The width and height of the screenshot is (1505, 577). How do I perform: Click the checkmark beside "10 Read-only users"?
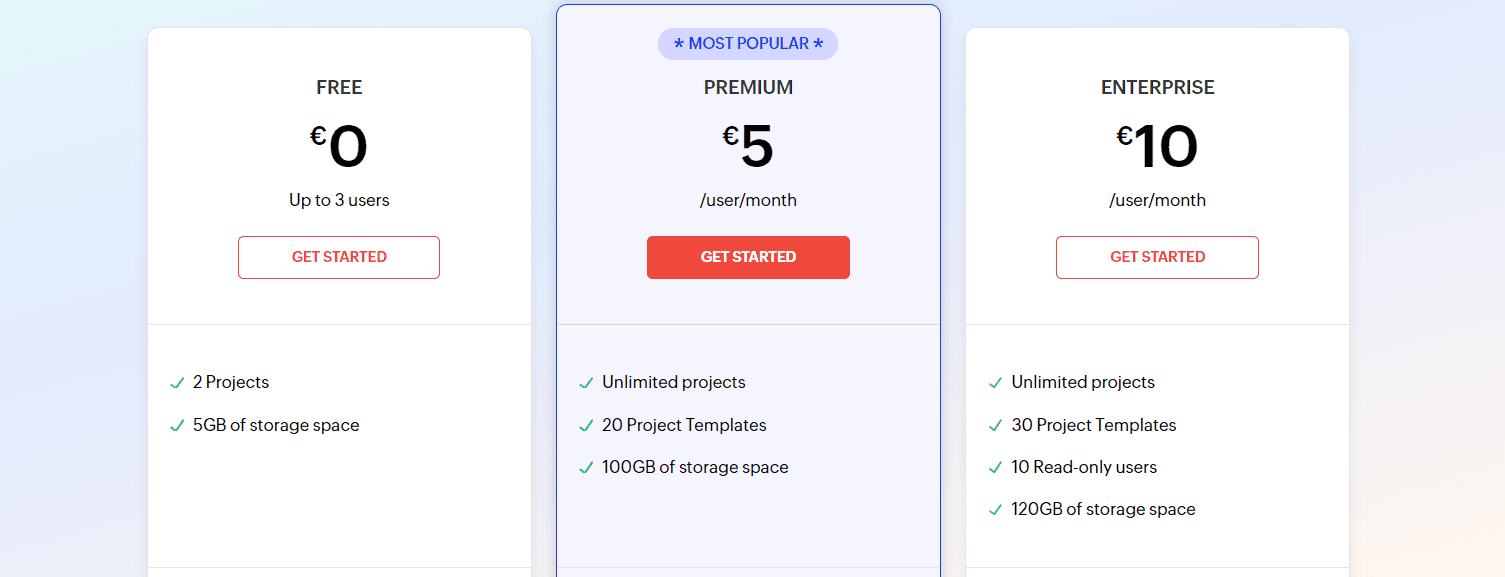click(x=994, y=467)
